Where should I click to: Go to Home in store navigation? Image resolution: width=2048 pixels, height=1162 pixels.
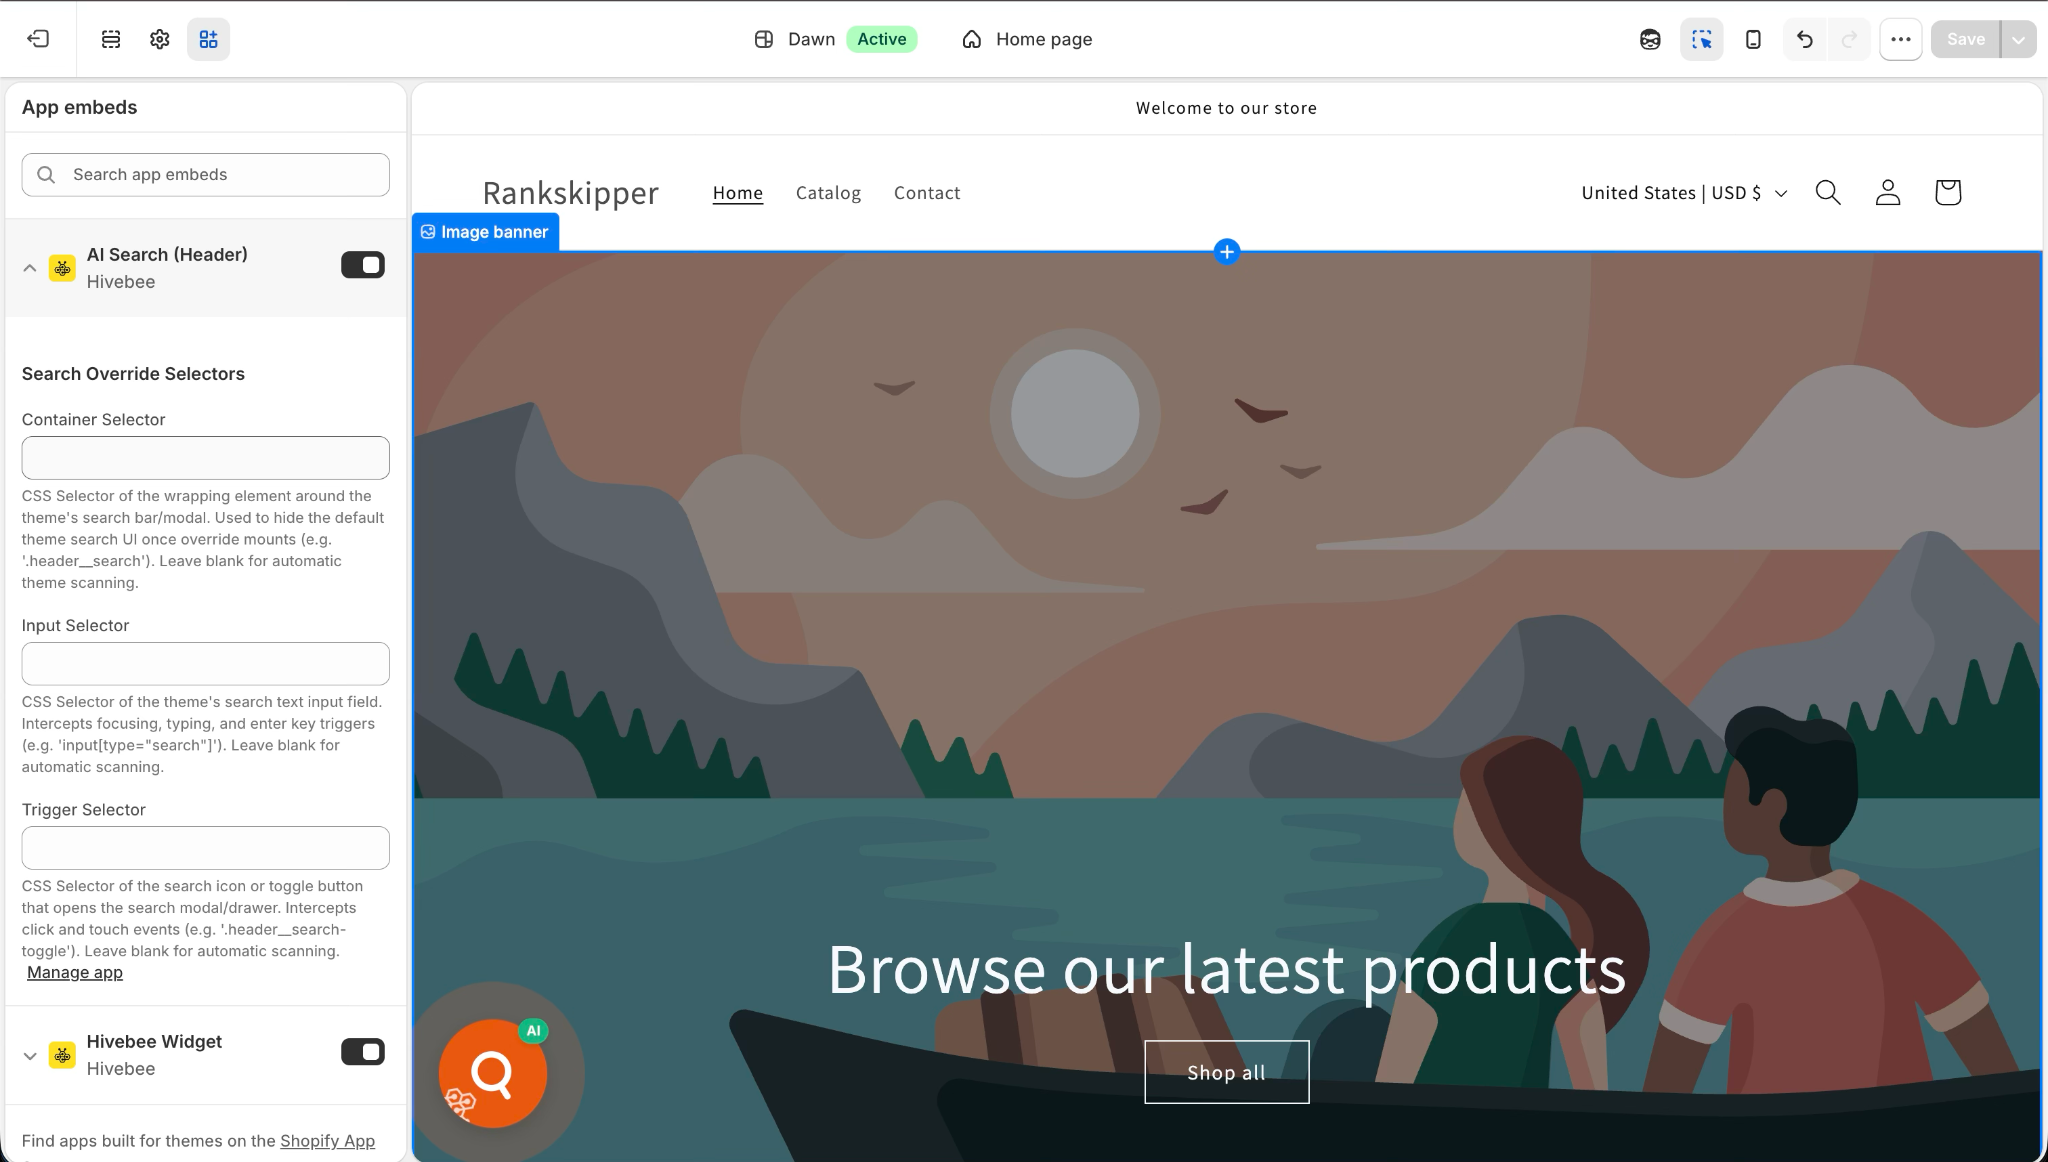pyautogui.click(x=738, y=193)
